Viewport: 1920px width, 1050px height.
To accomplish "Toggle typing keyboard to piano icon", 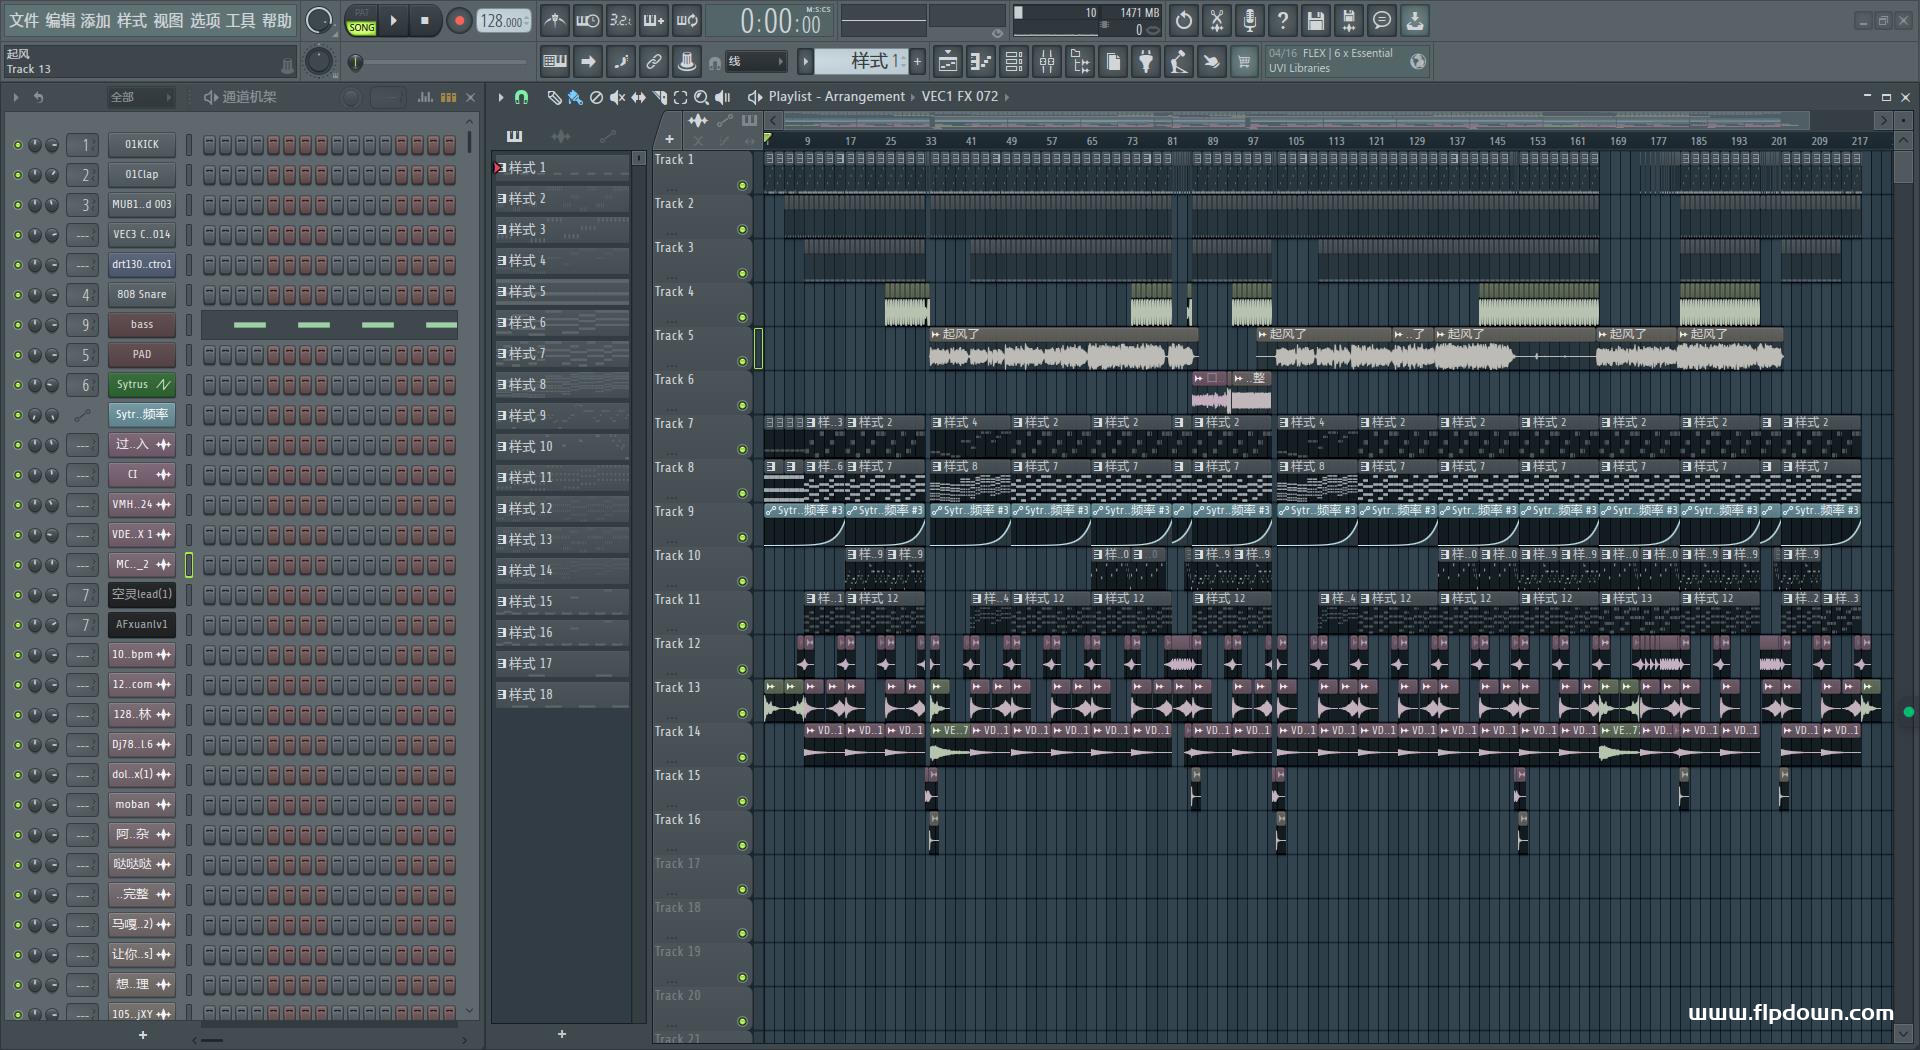I will (555, 62).
